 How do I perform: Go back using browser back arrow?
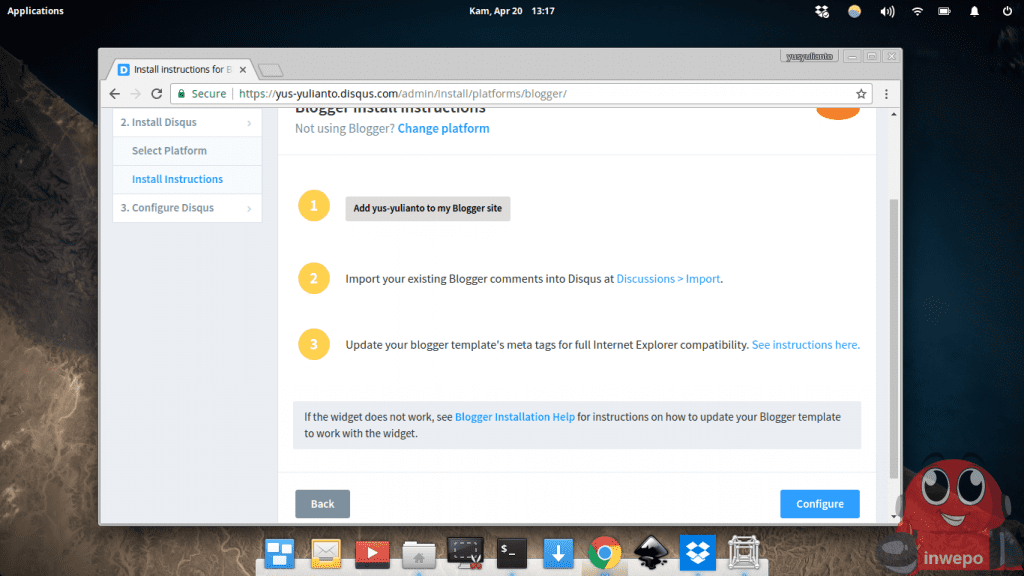coord(114,93)
